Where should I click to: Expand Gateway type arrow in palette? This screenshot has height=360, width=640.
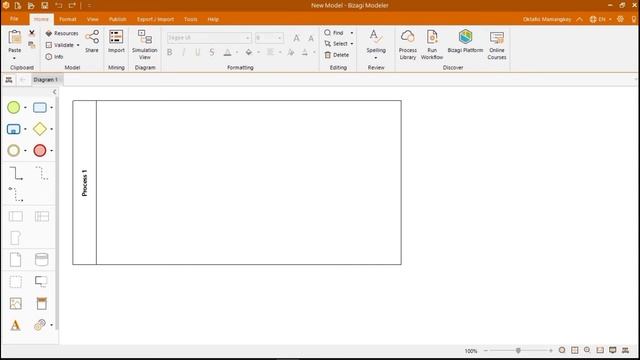point(51,129)
